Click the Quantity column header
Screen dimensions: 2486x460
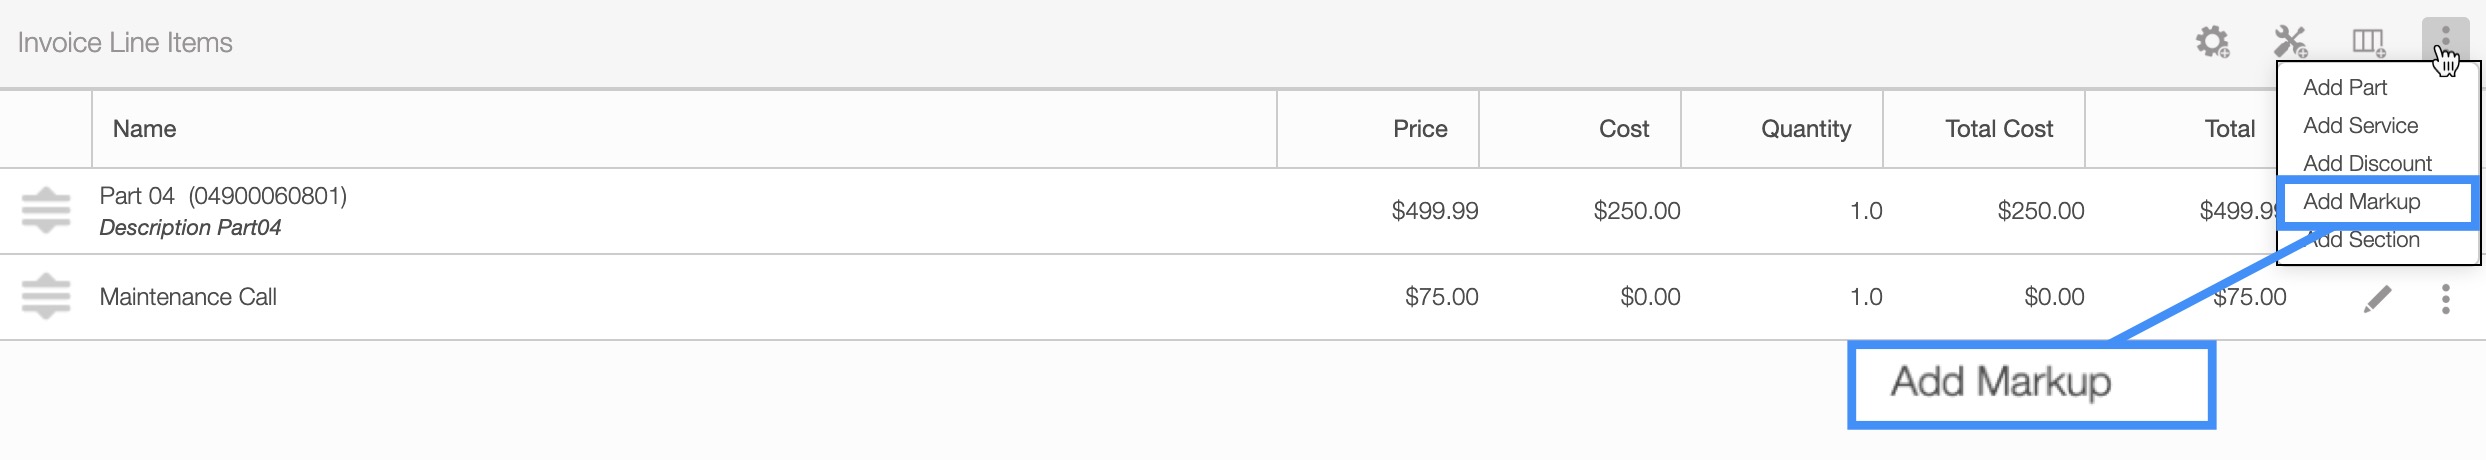click(x=1806, y=129)
